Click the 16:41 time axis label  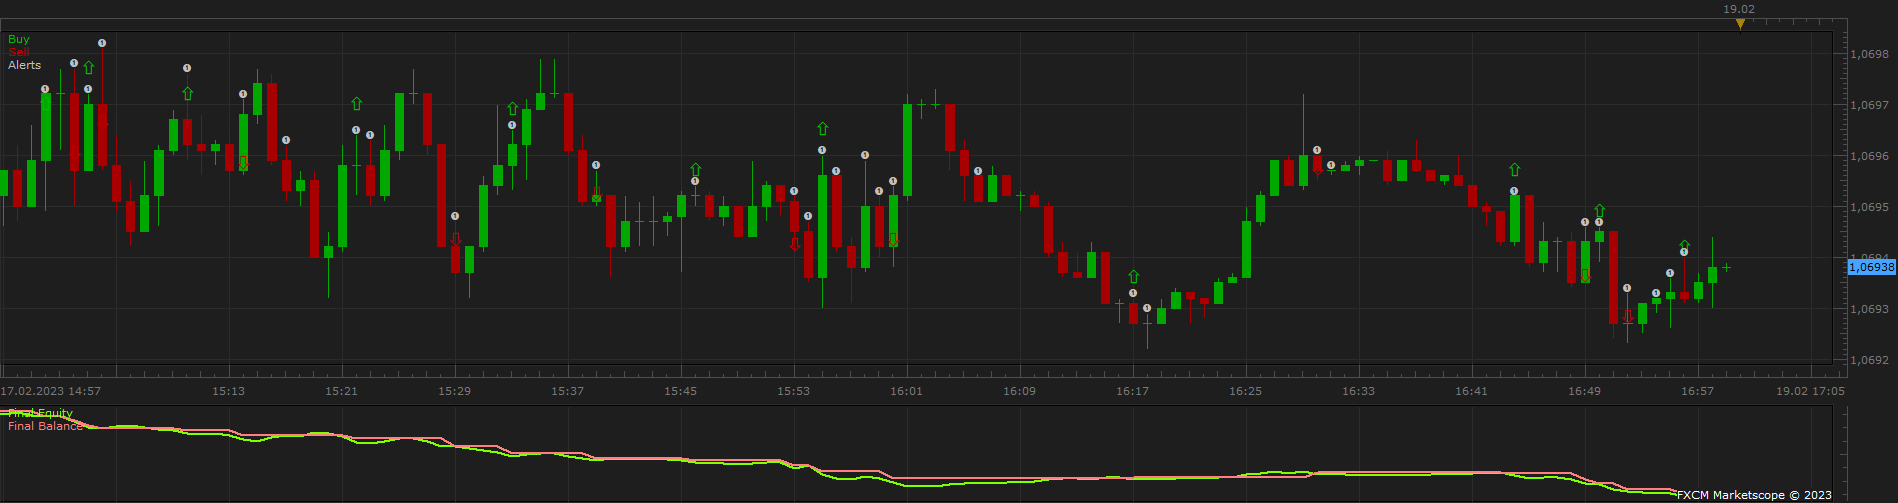coord(1471,391)
